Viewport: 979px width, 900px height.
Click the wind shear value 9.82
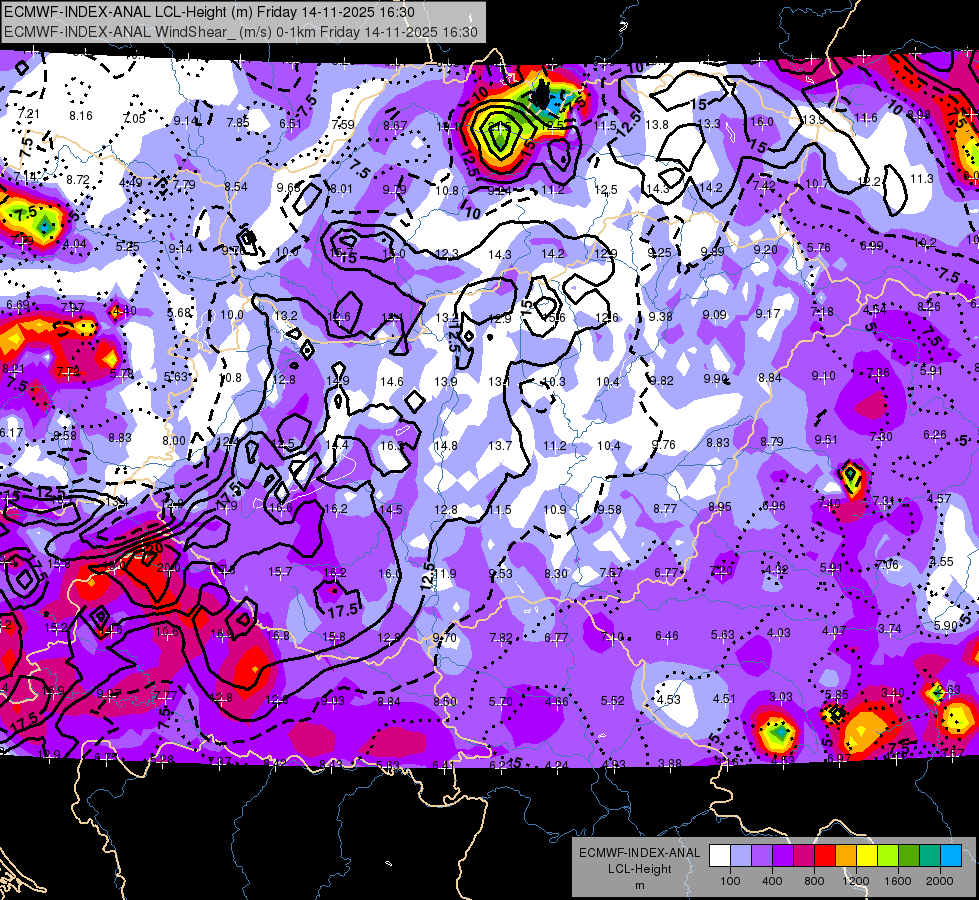tap(662, 380)
